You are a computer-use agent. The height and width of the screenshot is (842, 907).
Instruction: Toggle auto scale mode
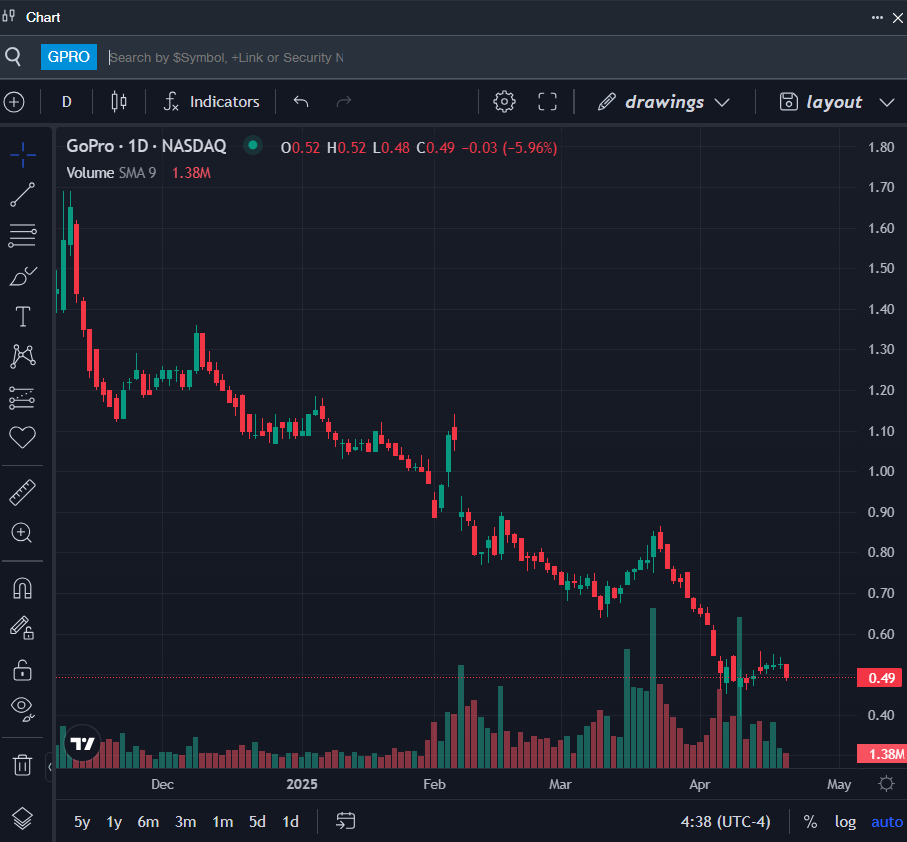pos(886,822)
